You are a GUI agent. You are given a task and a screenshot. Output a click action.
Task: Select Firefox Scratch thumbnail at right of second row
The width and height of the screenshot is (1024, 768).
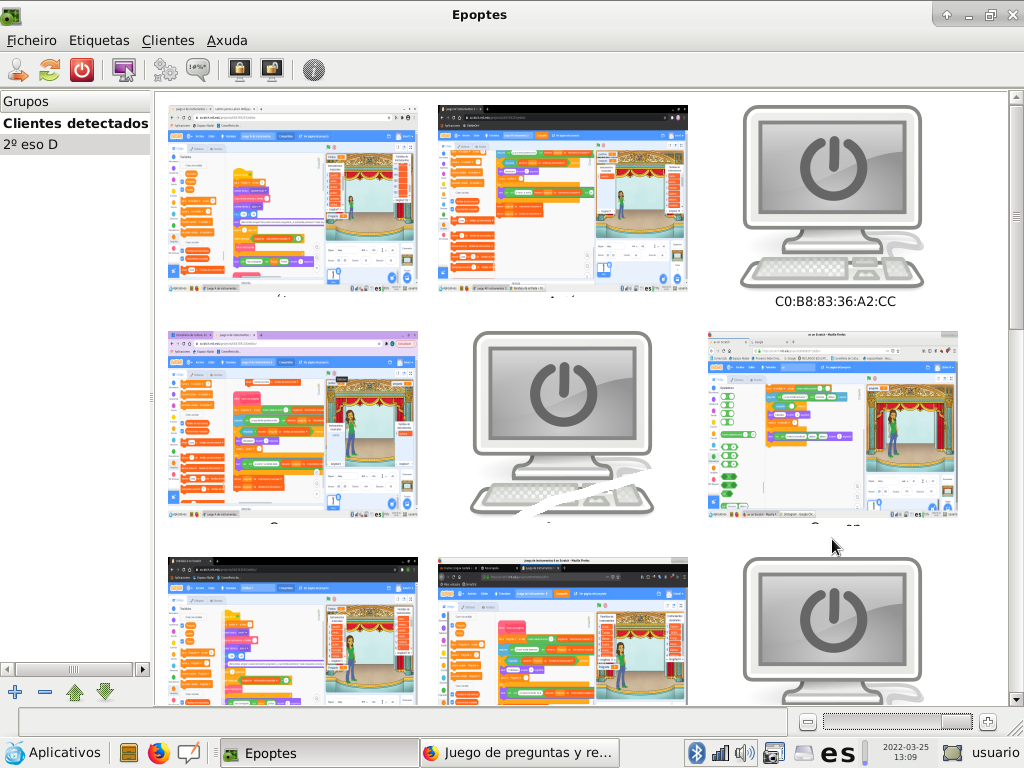click(x=833, y=424)
